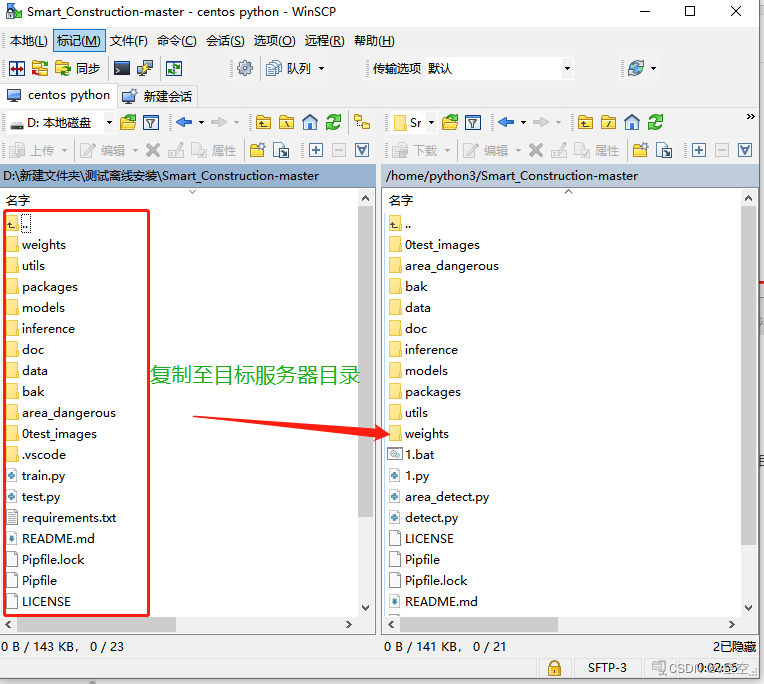Go back in local panel history
Image resolution: width=764 pixels, height=684 pixels.
(184, 122)
